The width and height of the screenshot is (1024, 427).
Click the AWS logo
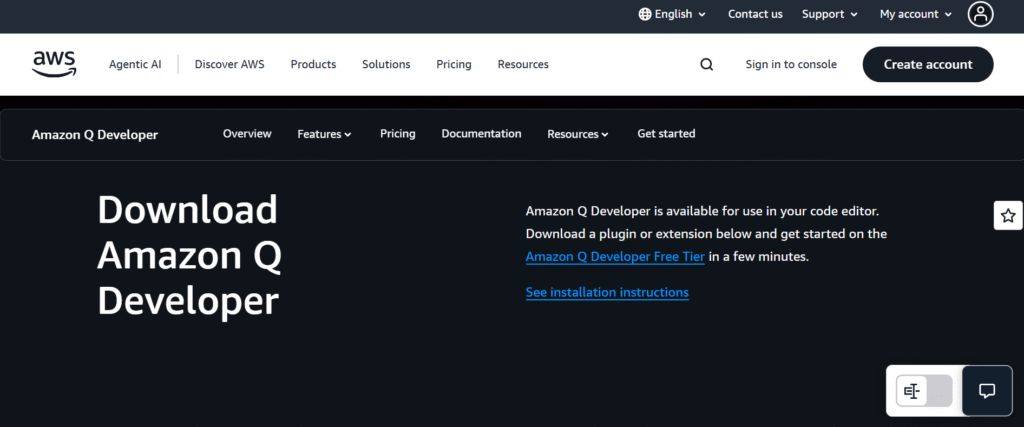54,64
